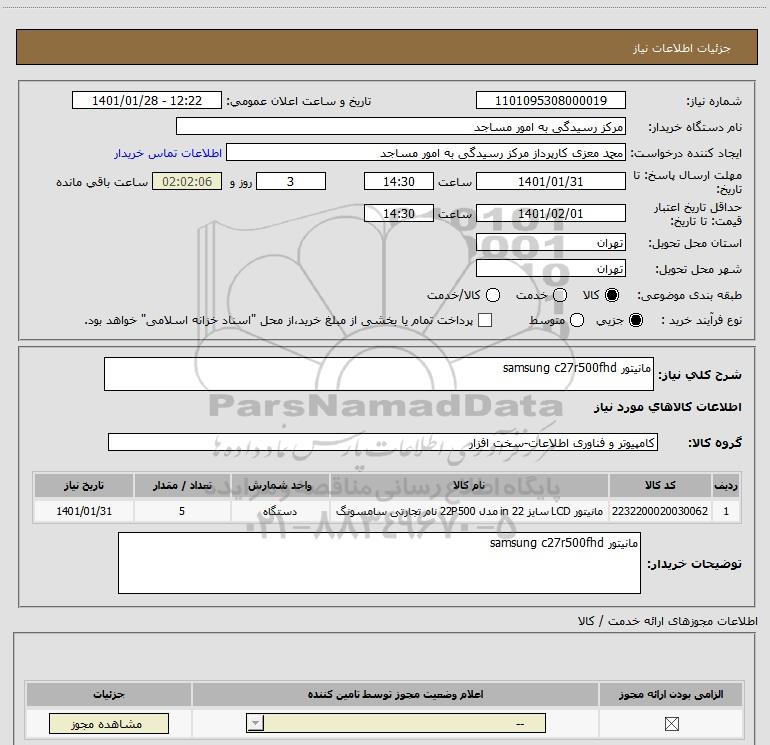This screenshot has width=770, height=745.
Task: Click the remaining days field showing 3
Action: [291, 181]
